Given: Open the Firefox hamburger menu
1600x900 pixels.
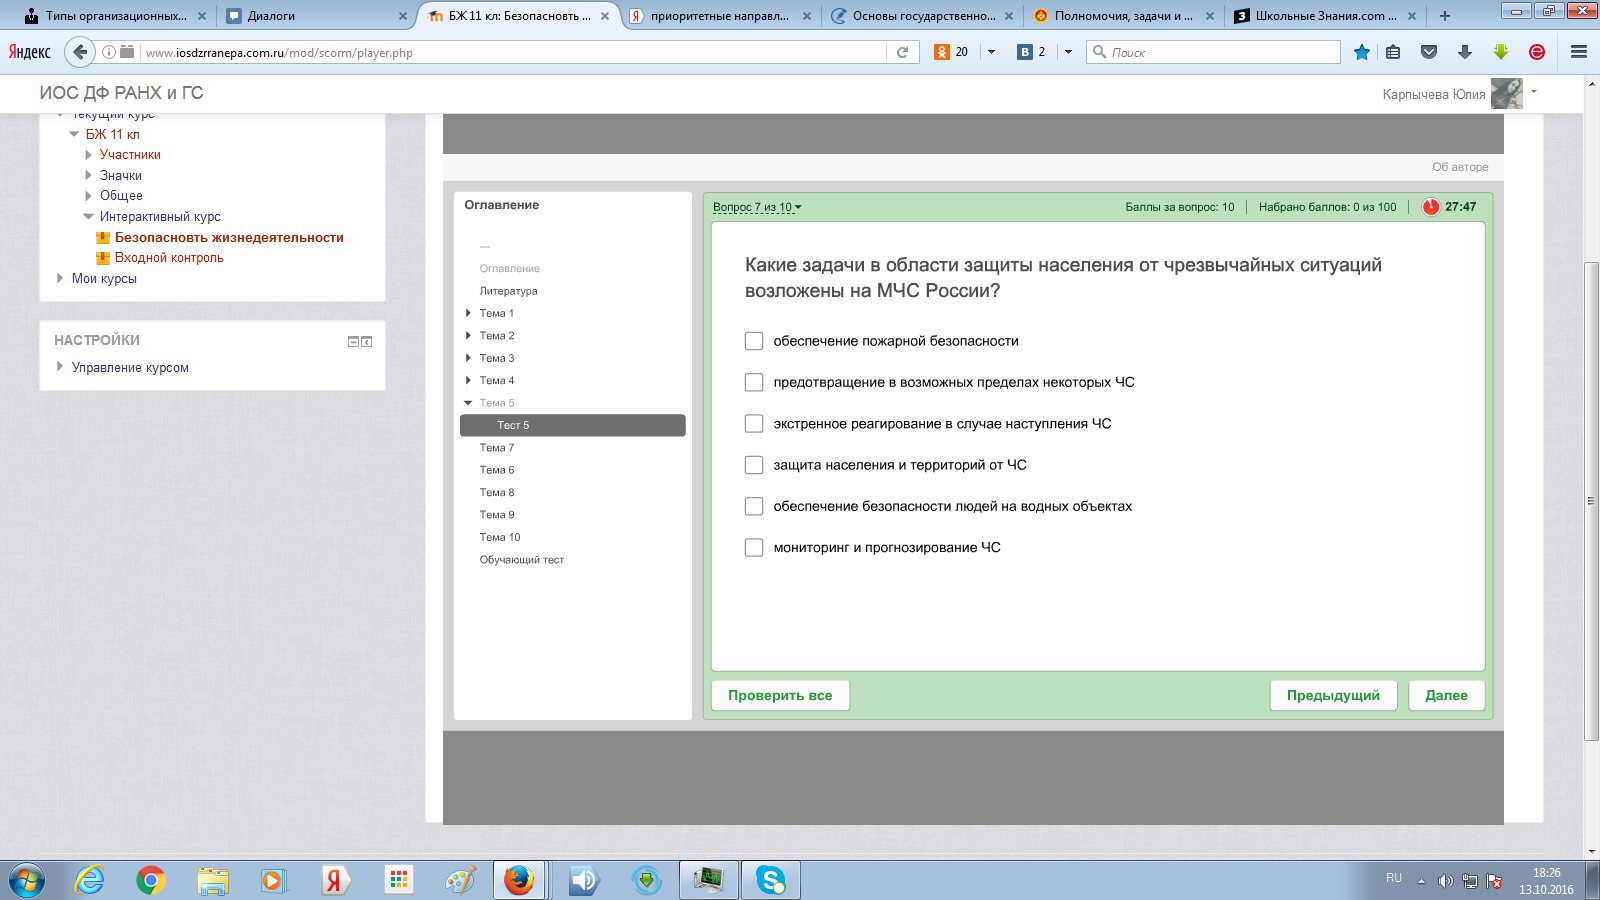Looking at the screenshot, I should click(1579, 52).
